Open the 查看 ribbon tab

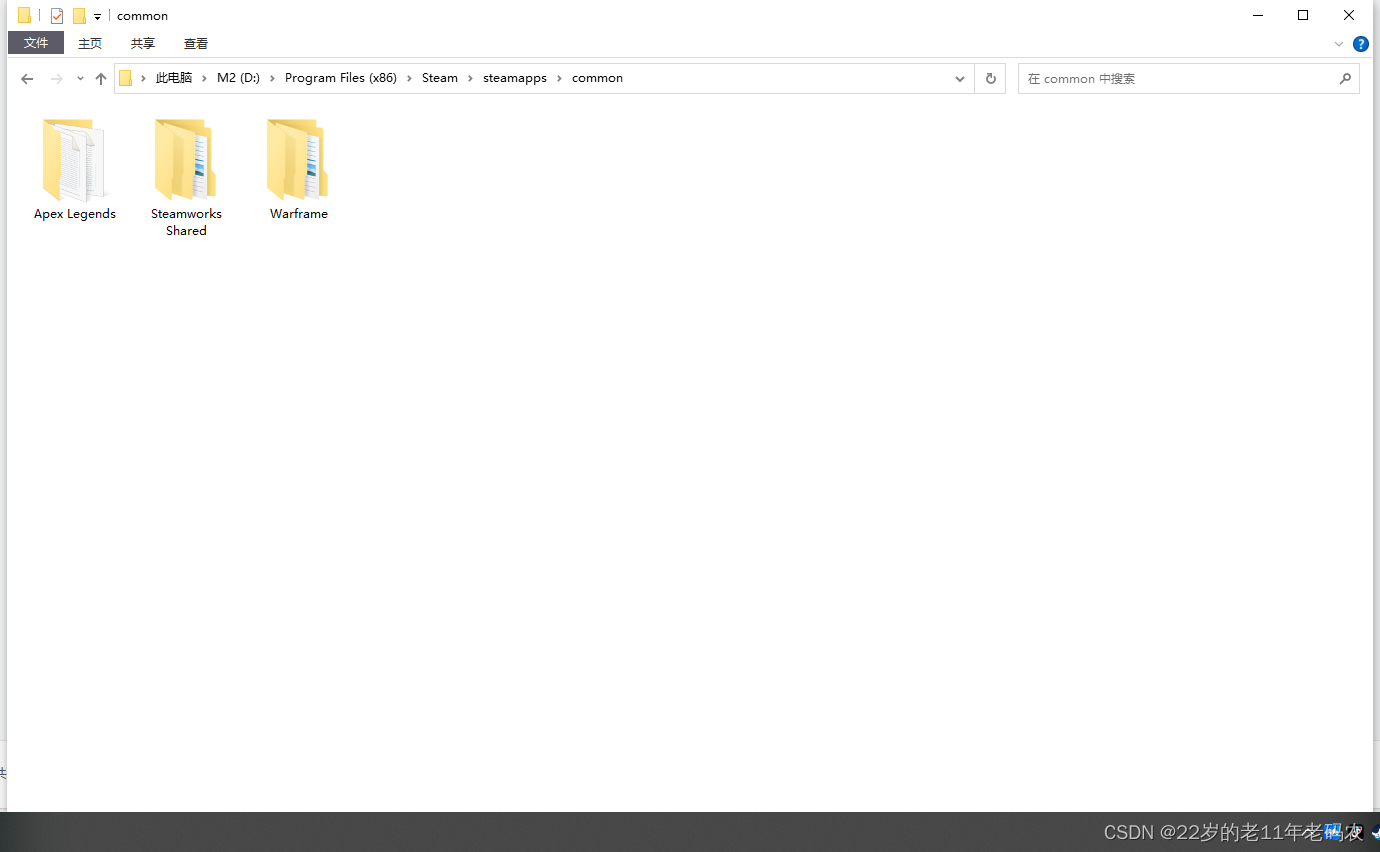196,43
